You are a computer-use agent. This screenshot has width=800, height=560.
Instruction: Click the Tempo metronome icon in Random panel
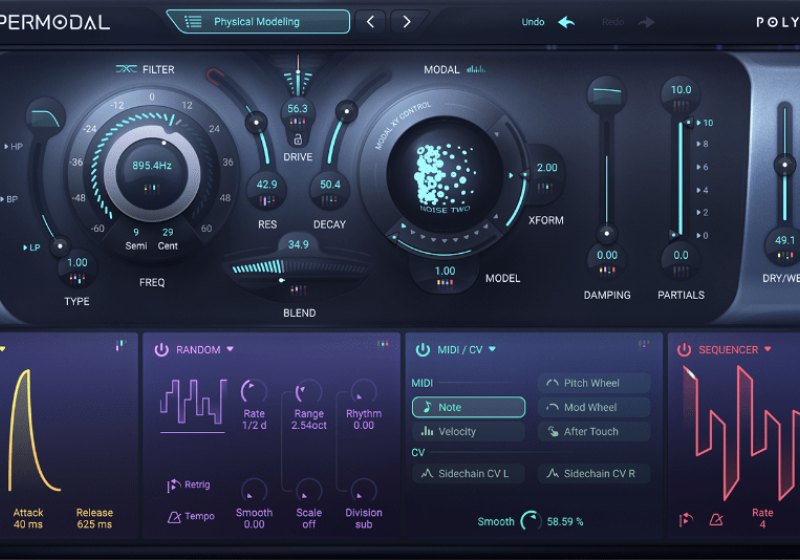[x=174, y=516]
